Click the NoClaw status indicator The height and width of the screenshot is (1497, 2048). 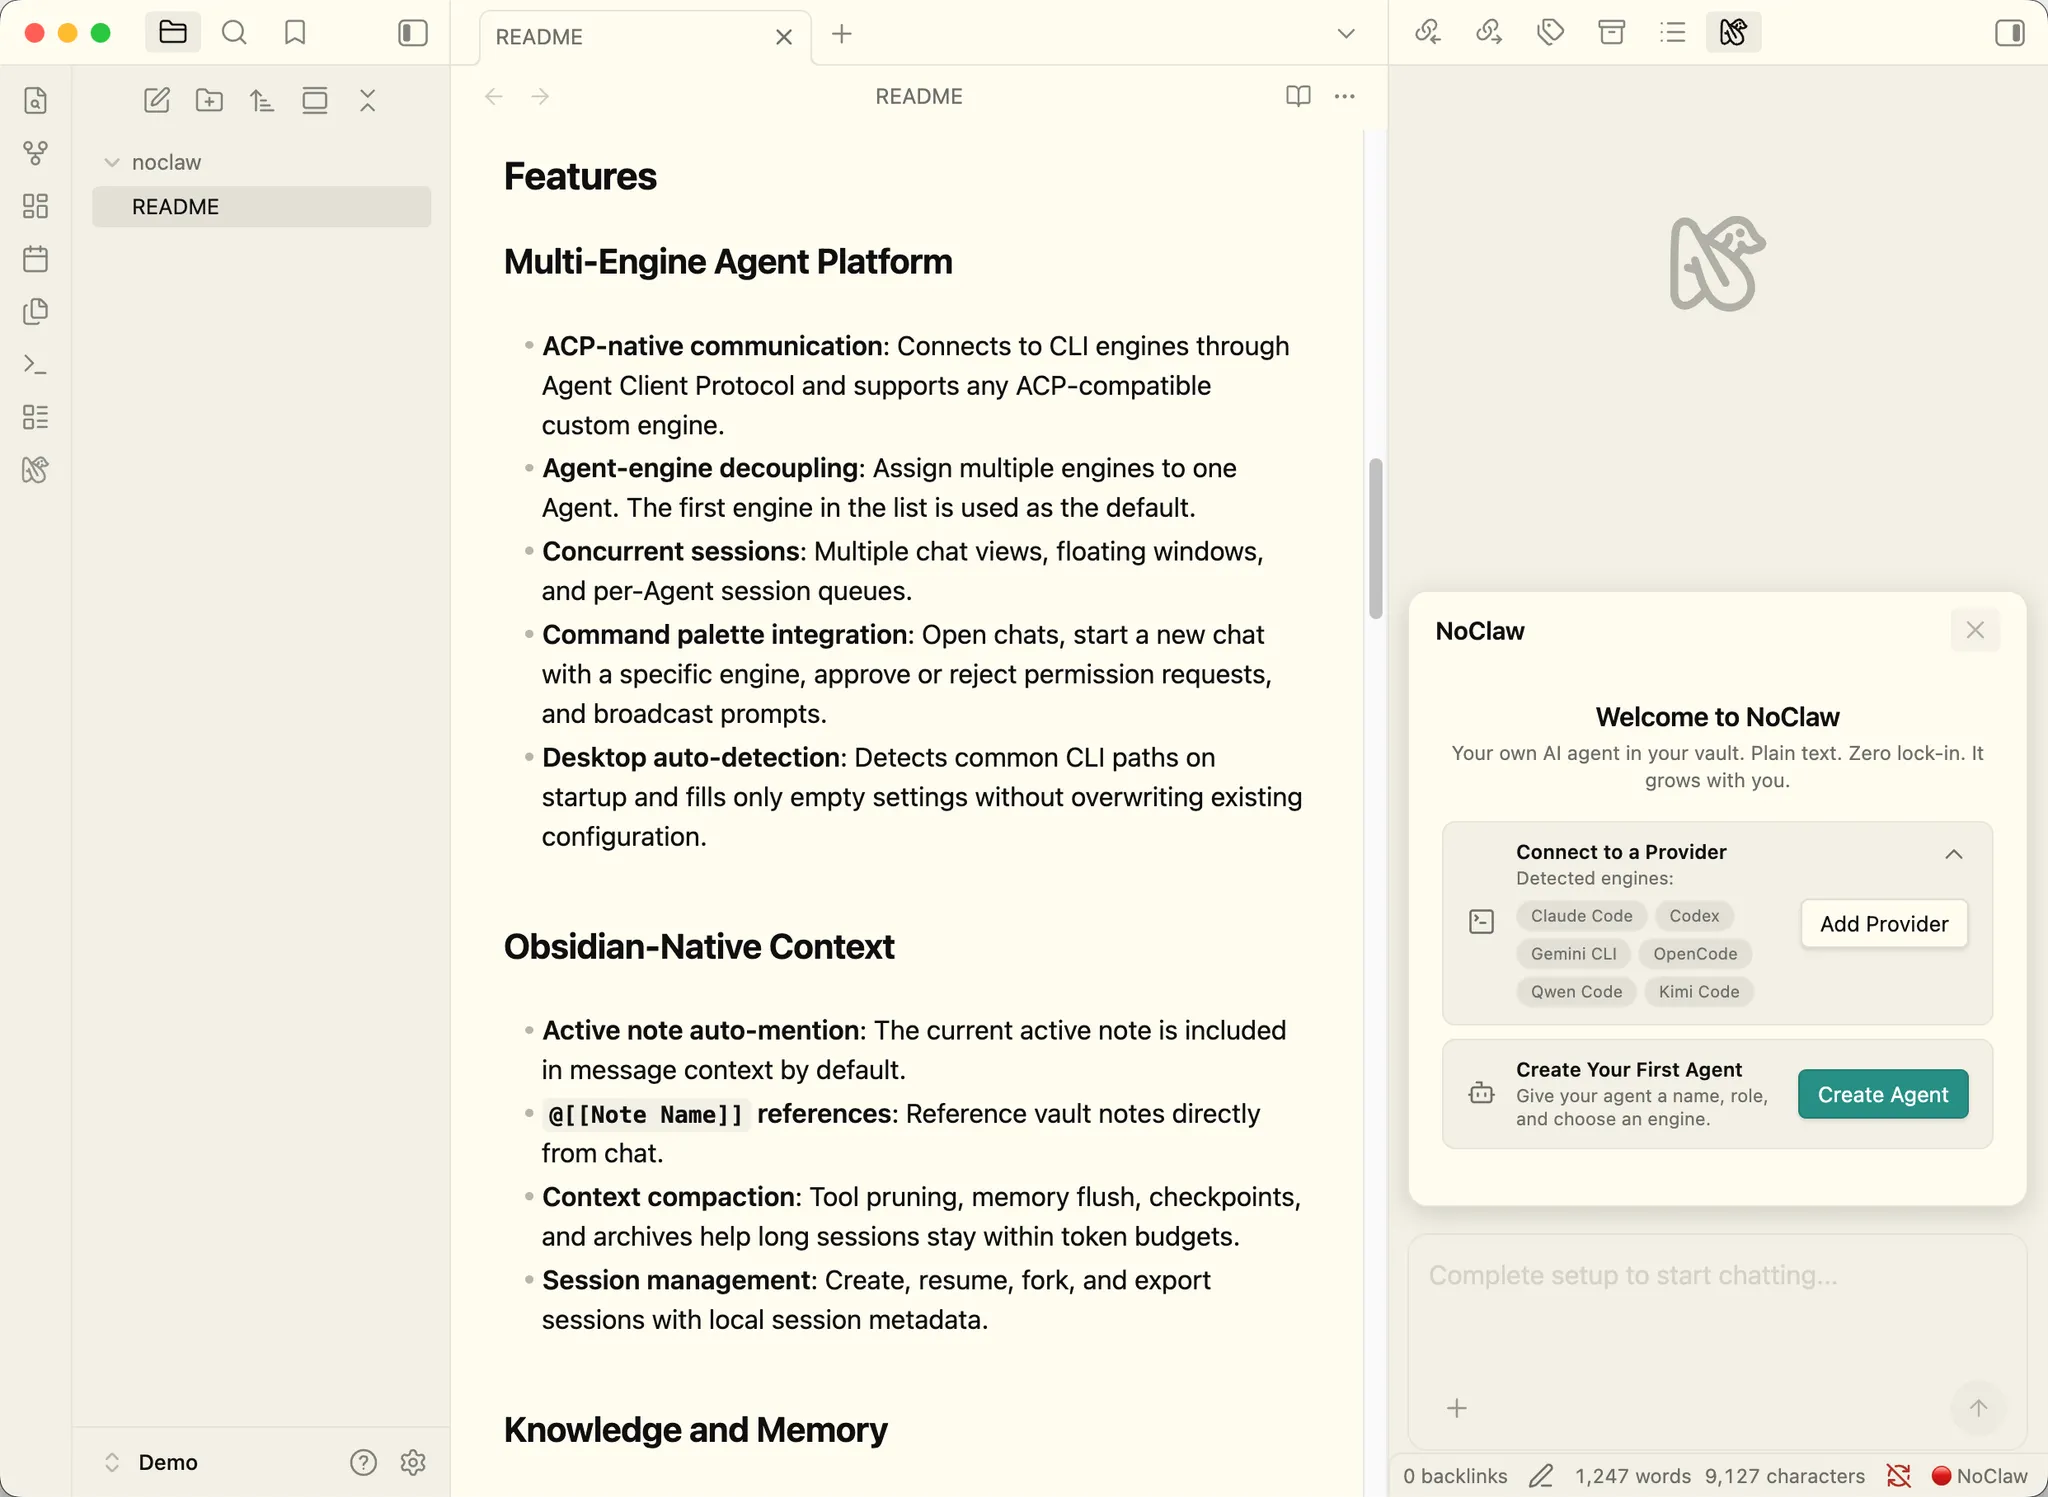1980,1476
